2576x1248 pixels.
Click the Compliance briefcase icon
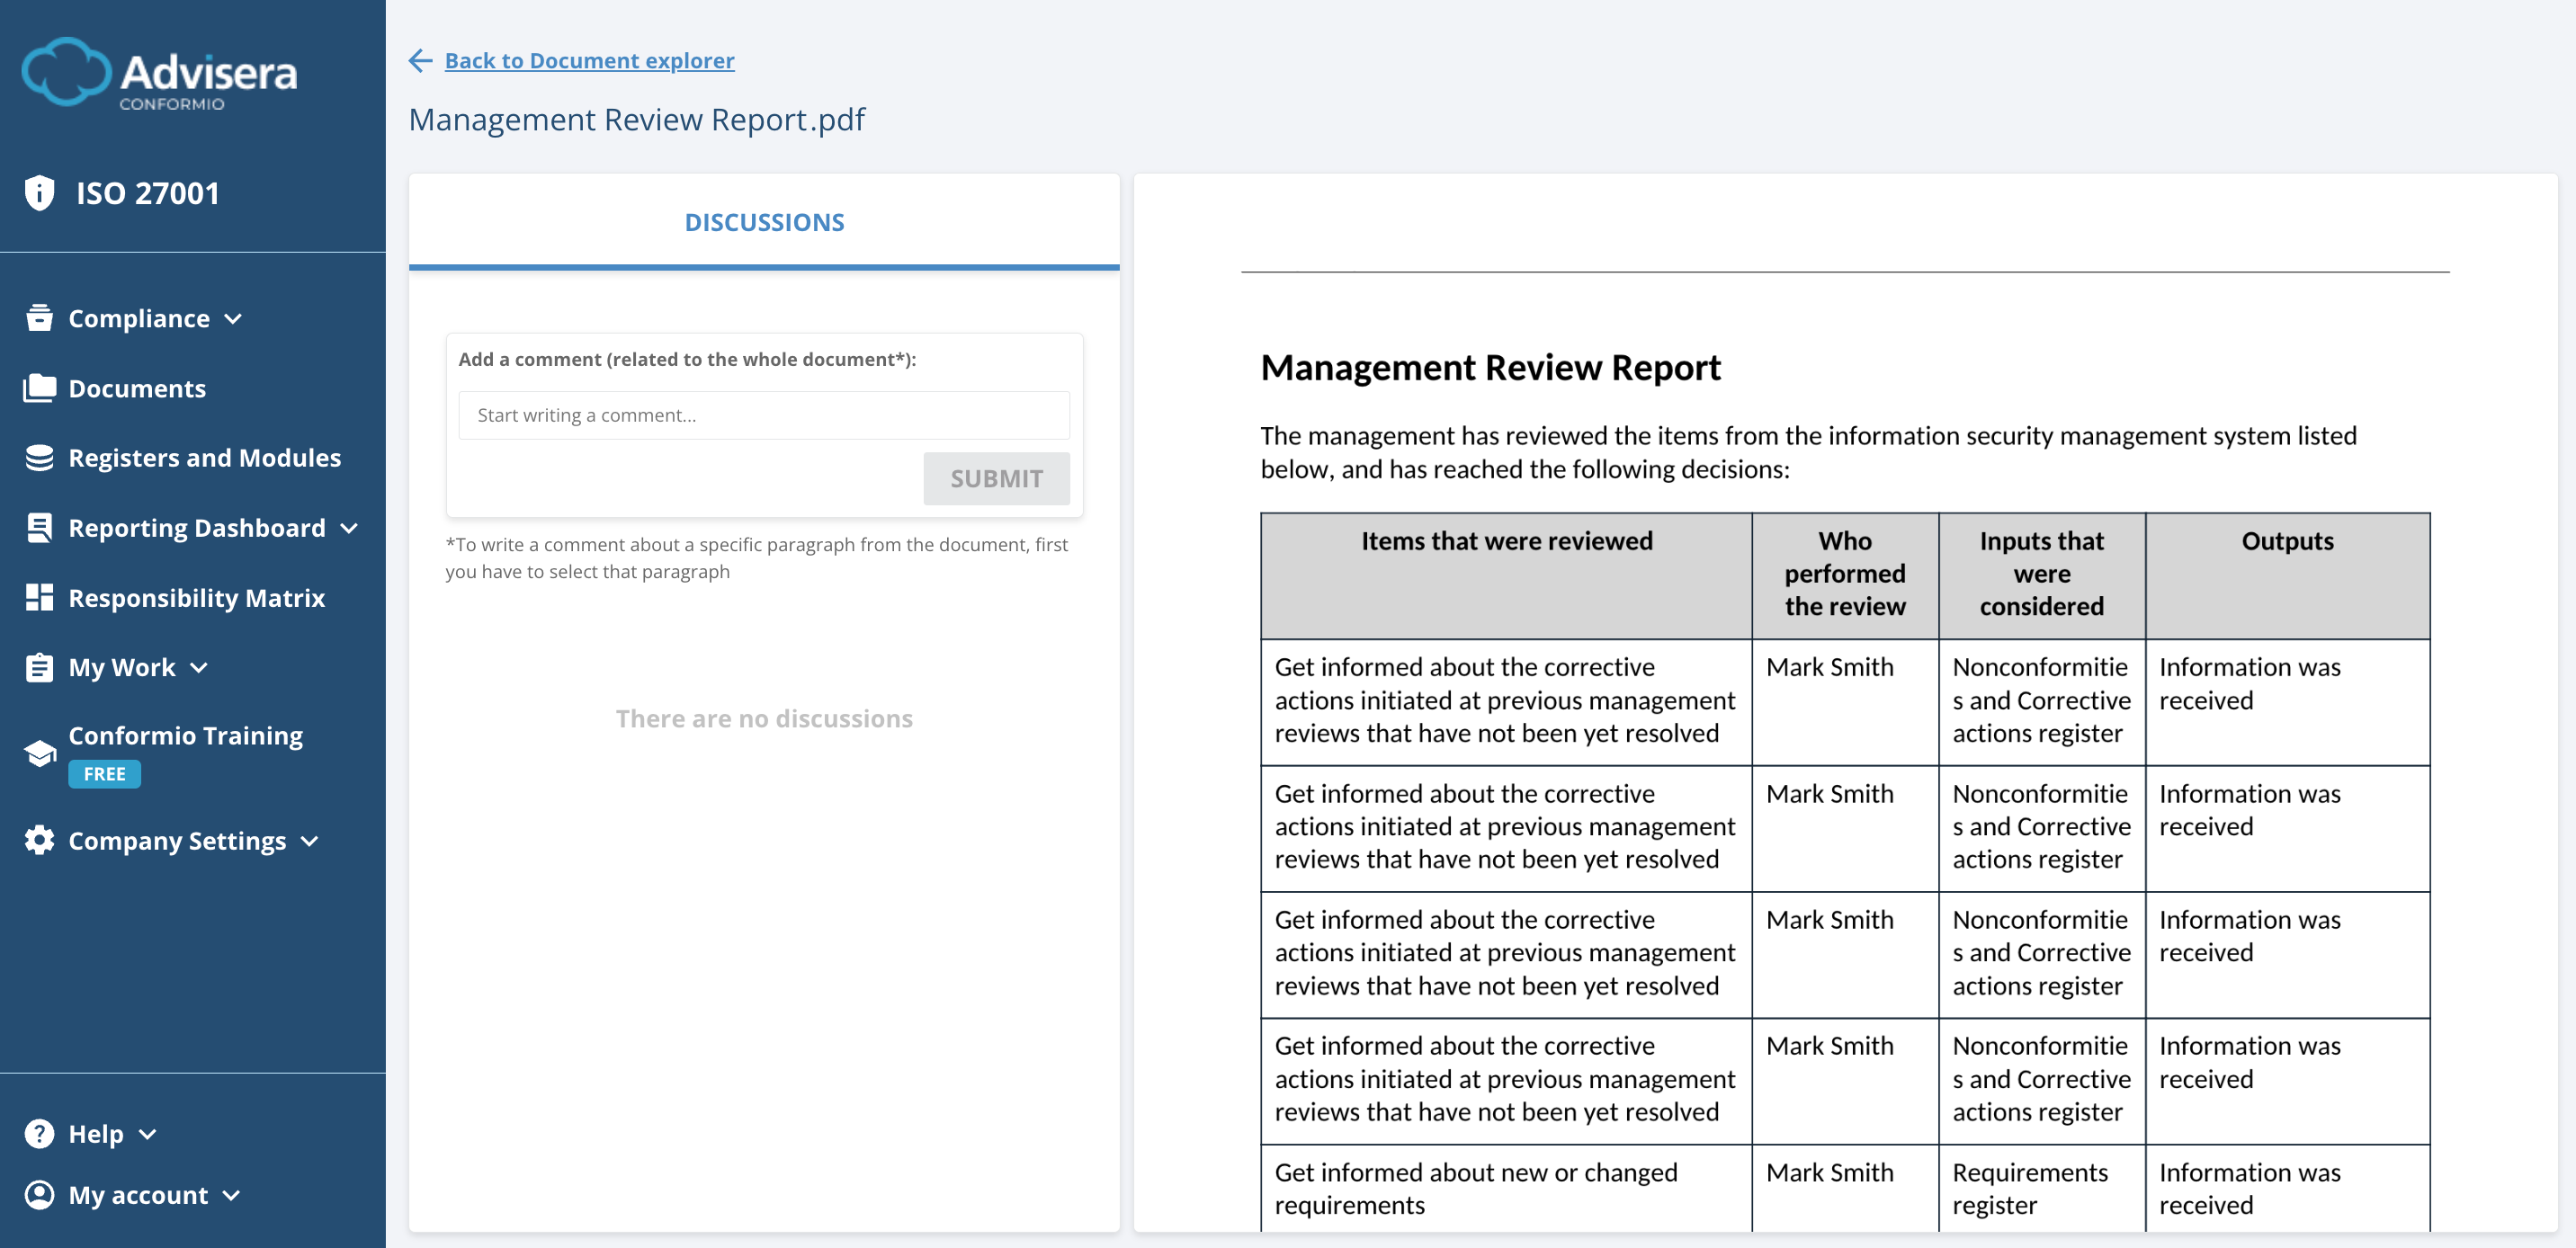[39, 318]
